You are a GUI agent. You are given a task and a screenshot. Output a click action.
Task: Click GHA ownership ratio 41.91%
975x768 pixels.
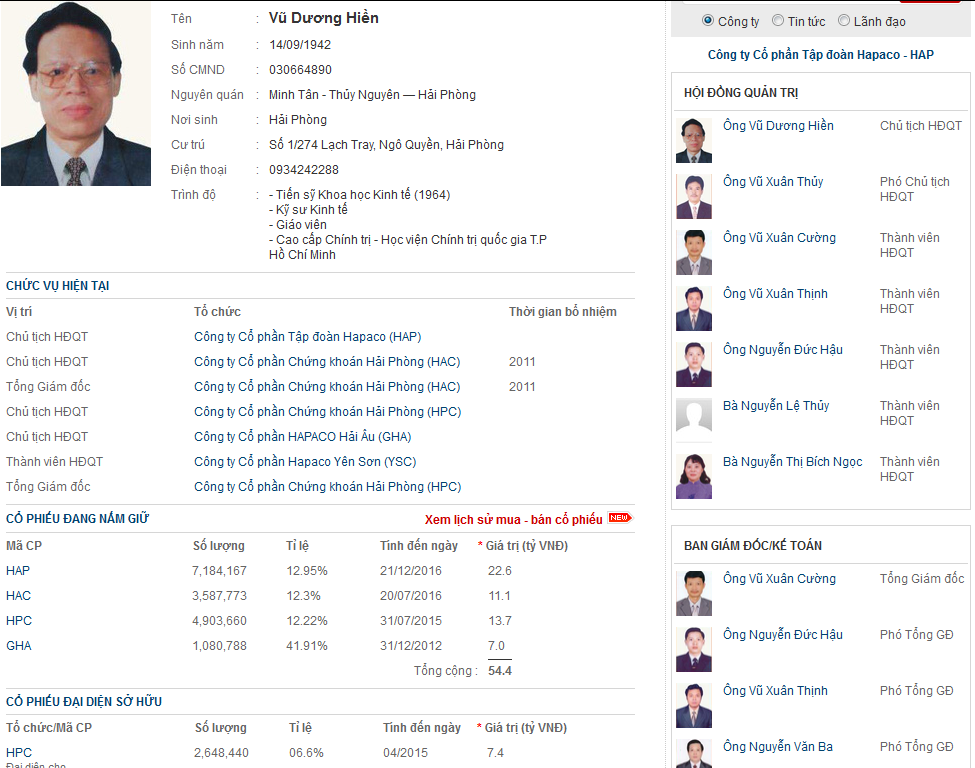(307, 645)
